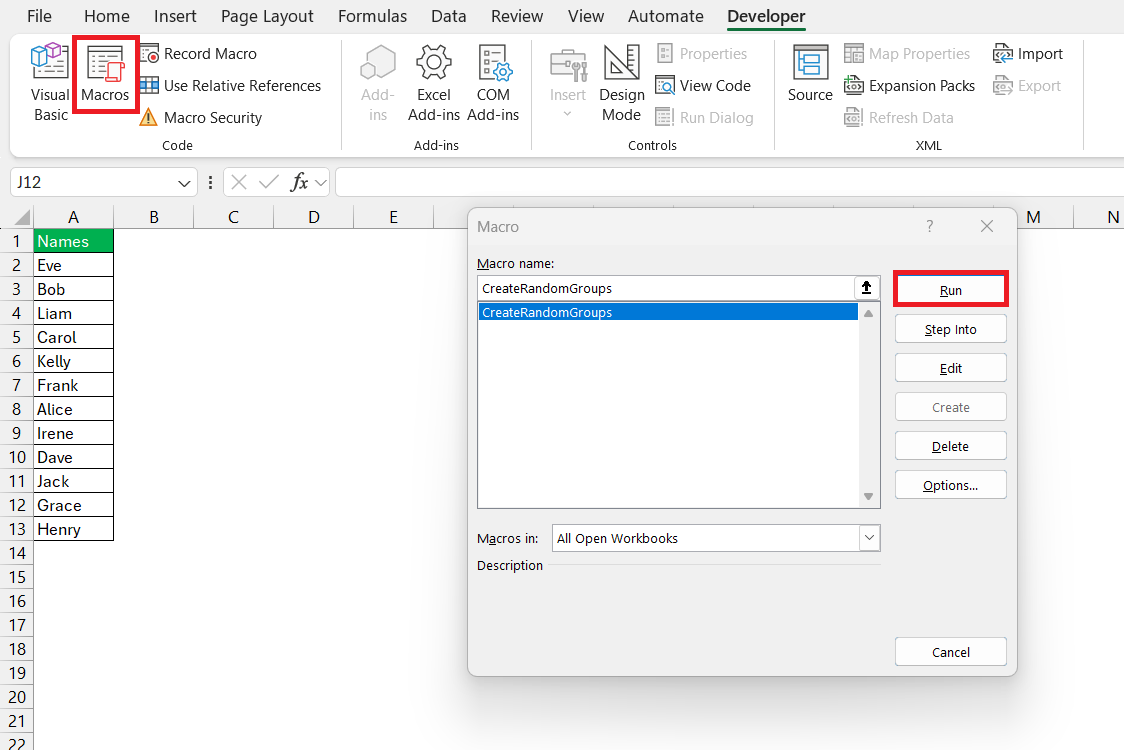Click the Macro name text field
The image size is (1124, 750).
[666, 288]
